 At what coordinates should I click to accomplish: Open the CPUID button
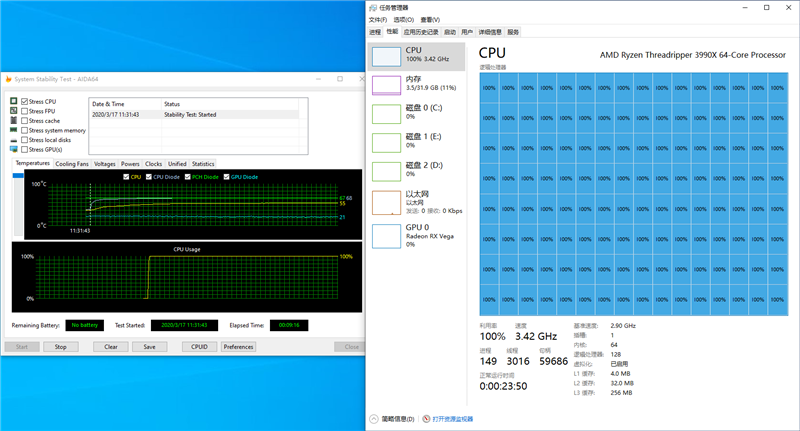click(x=199, y=347)
